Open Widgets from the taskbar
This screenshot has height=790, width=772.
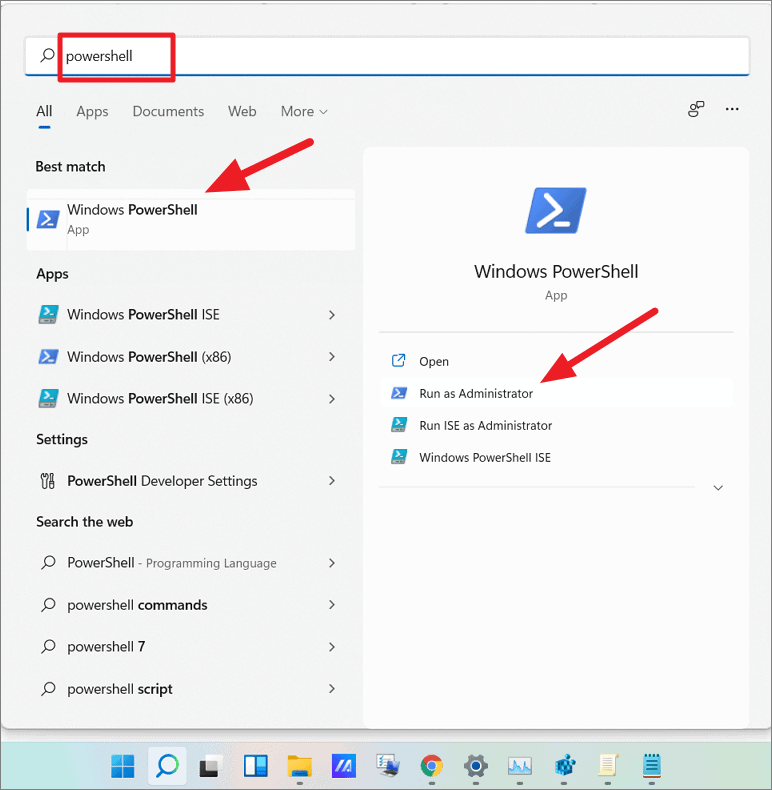coord(255,766)
